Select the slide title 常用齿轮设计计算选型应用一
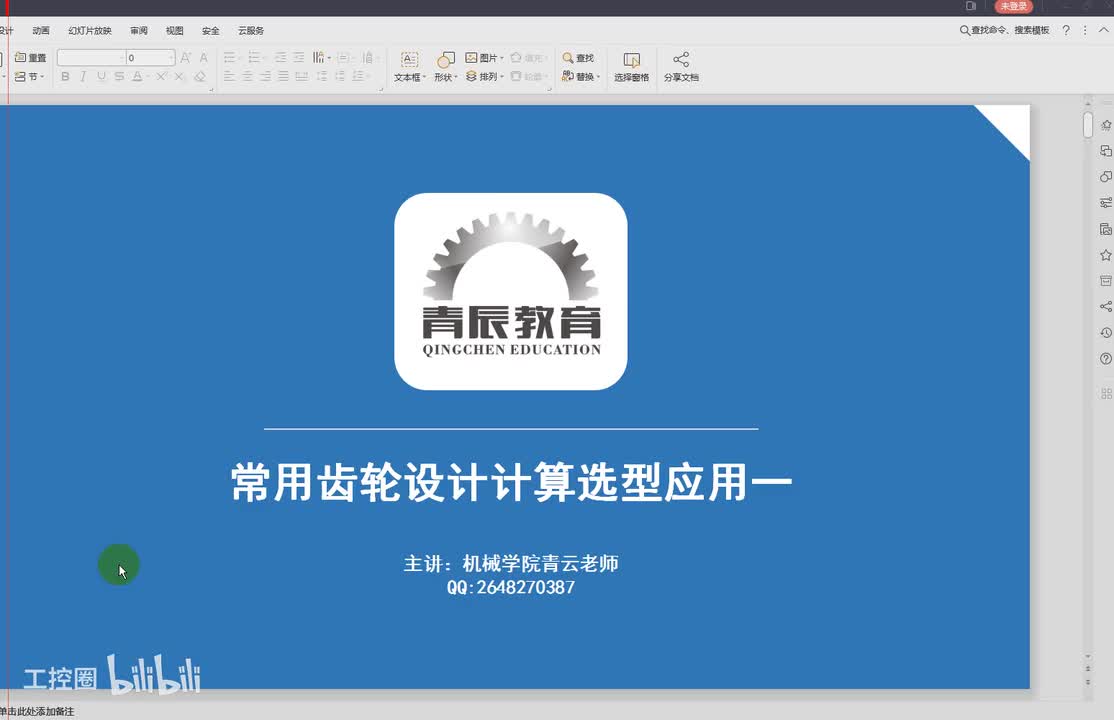1114x720 pixels. [x=512, y=483]
